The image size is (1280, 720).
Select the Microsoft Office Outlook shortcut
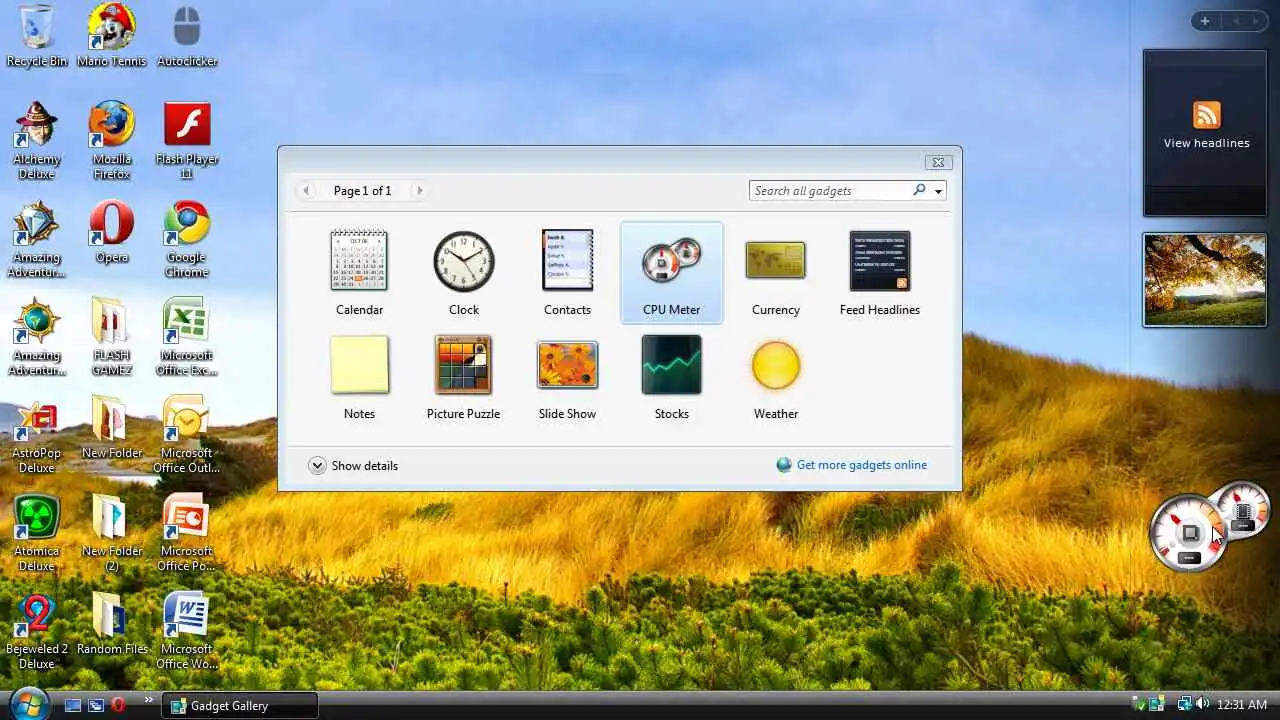[187, 434]
